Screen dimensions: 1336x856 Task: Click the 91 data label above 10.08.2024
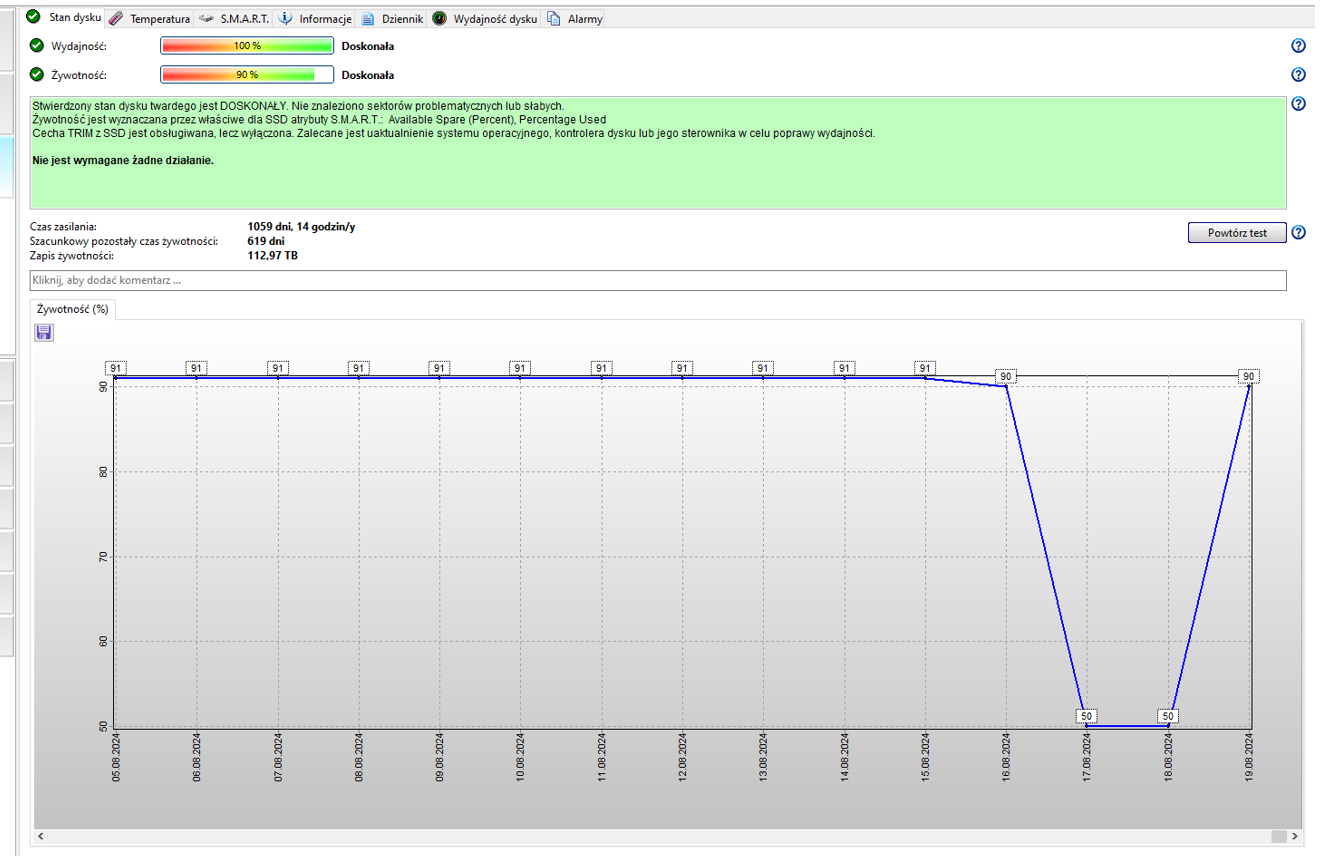[x=520, y=368]
